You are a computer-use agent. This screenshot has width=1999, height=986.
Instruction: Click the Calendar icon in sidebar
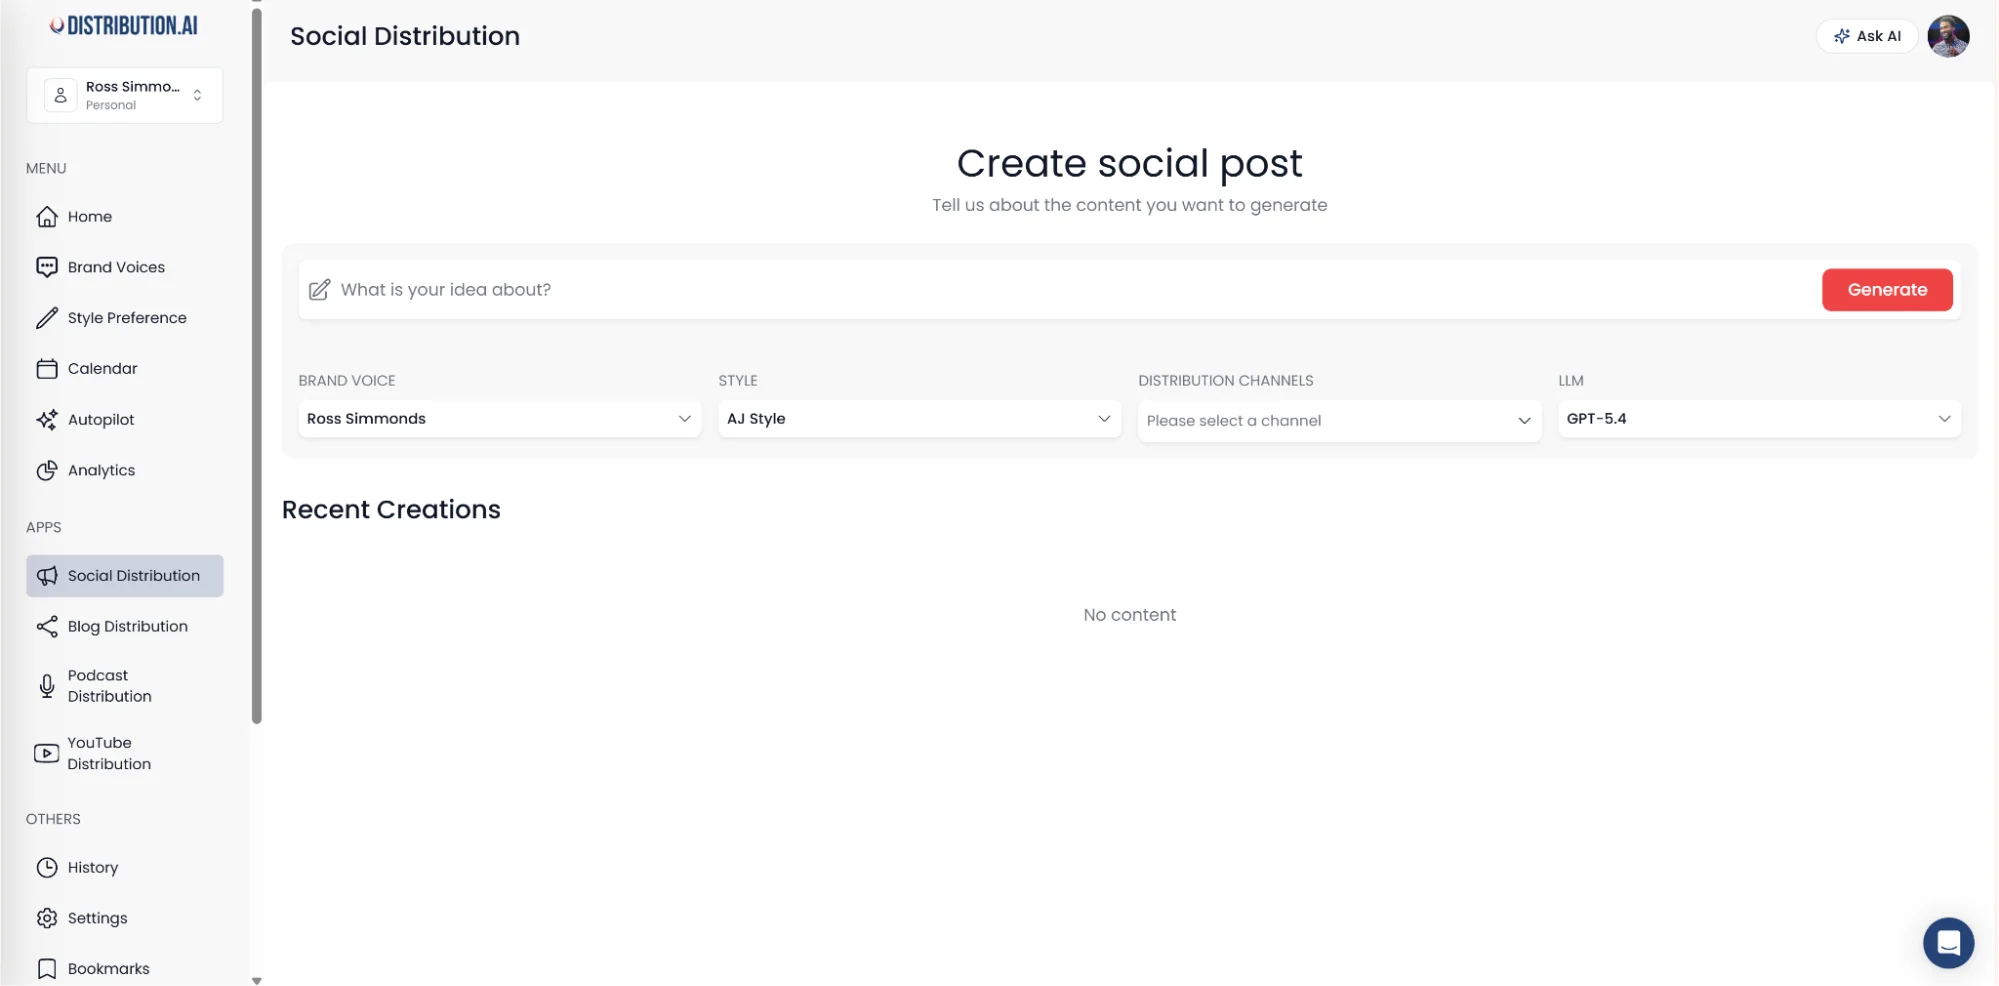[47, 369]
